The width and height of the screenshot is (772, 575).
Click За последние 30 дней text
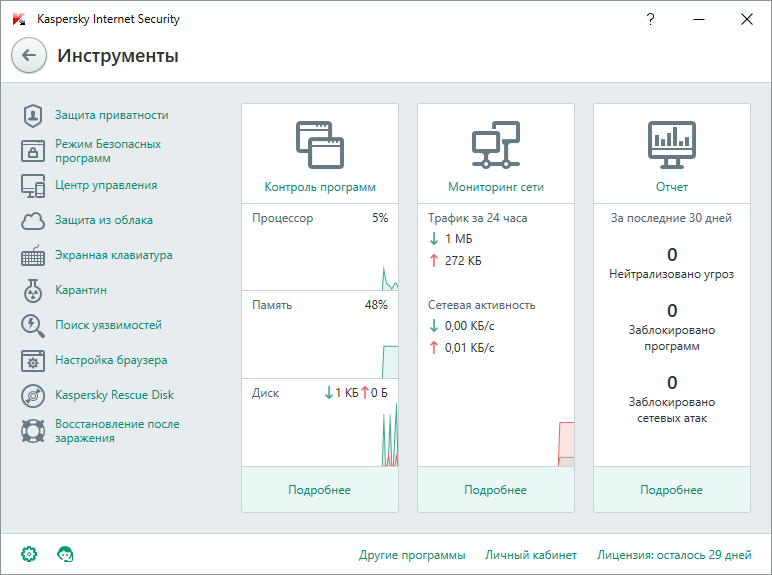(x=672, y=218)
